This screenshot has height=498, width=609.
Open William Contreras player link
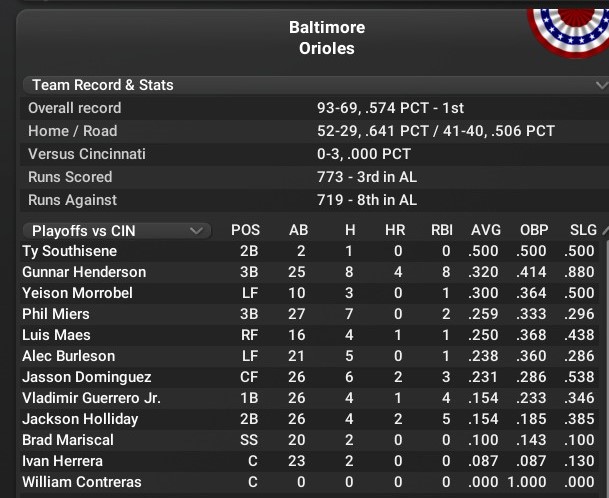pos(82,482)
